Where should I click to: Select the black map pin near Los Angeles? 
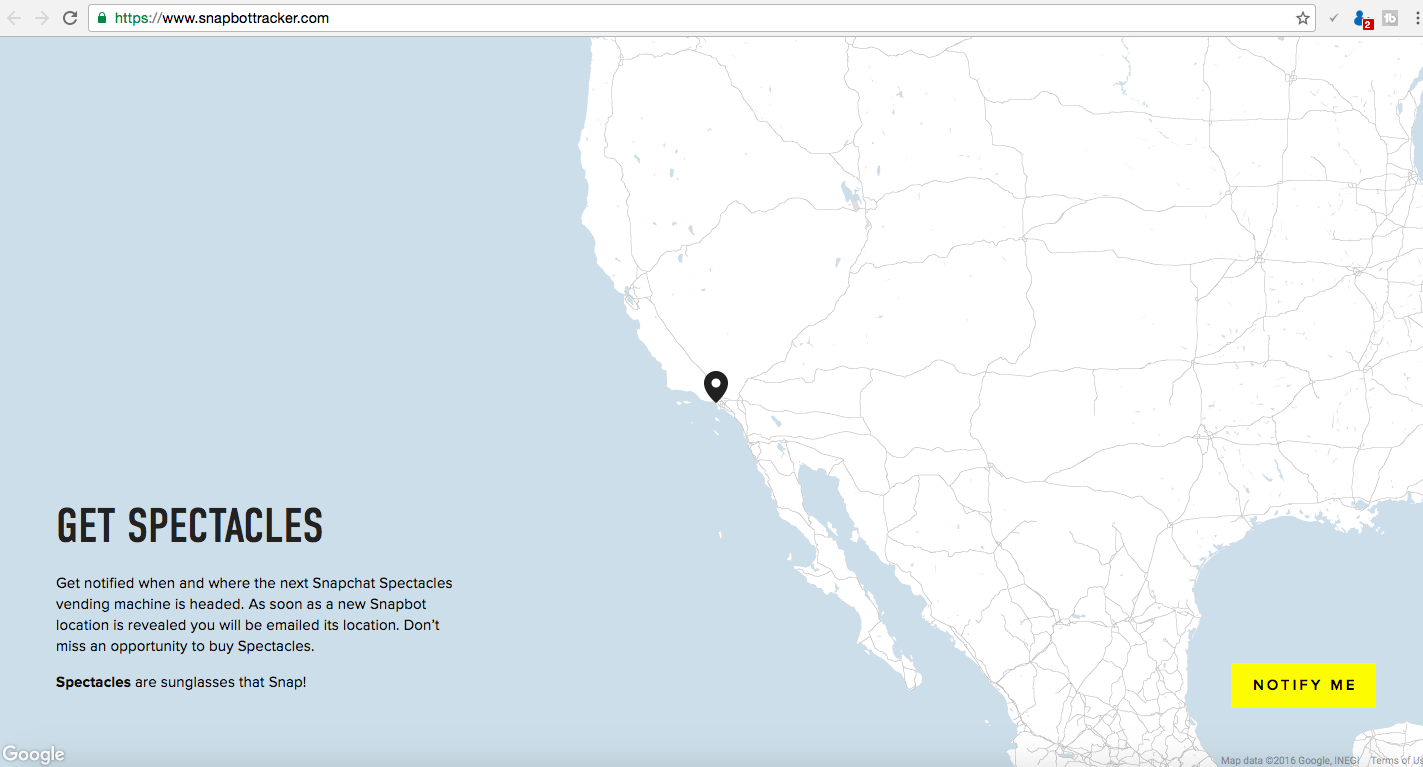click(x=715, y=386)
